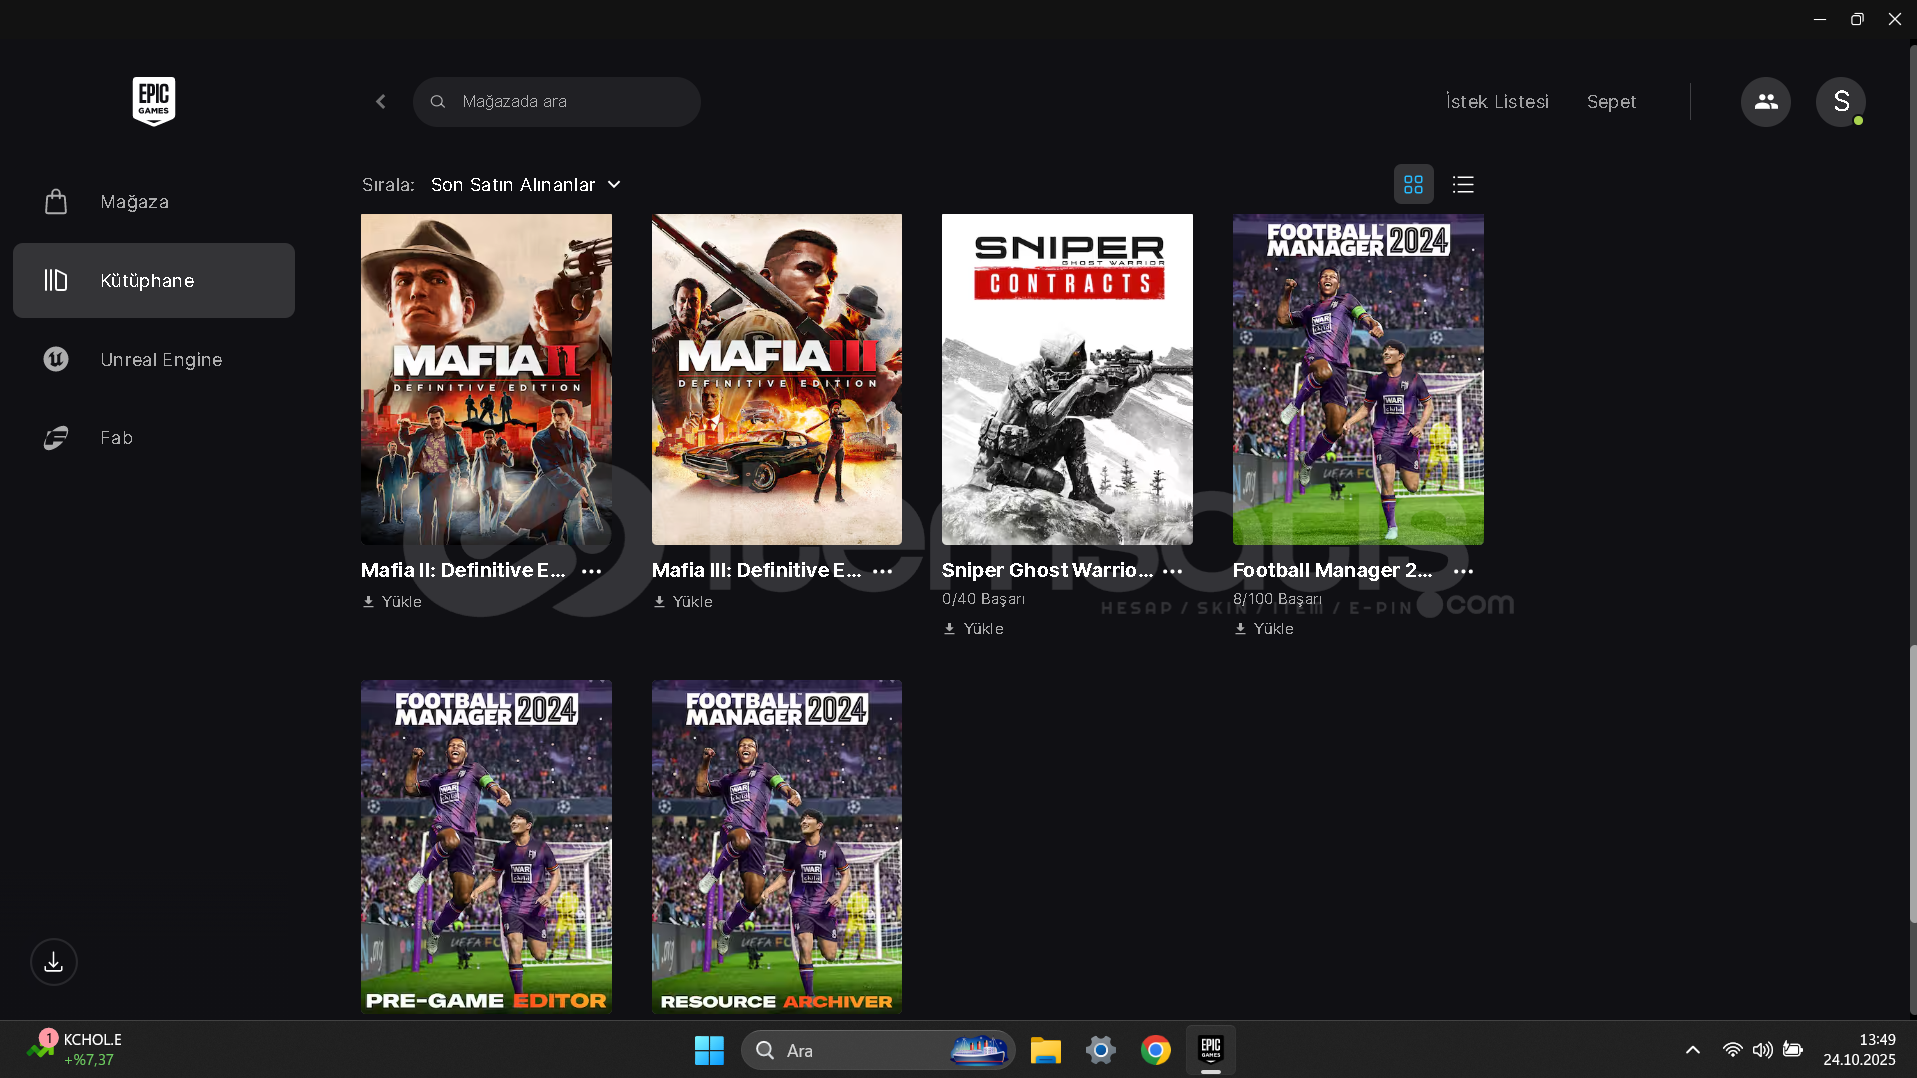This screenshot has width=1917, height=1078.
Task: Open the Fab marketplace
Action: [116, 438]
